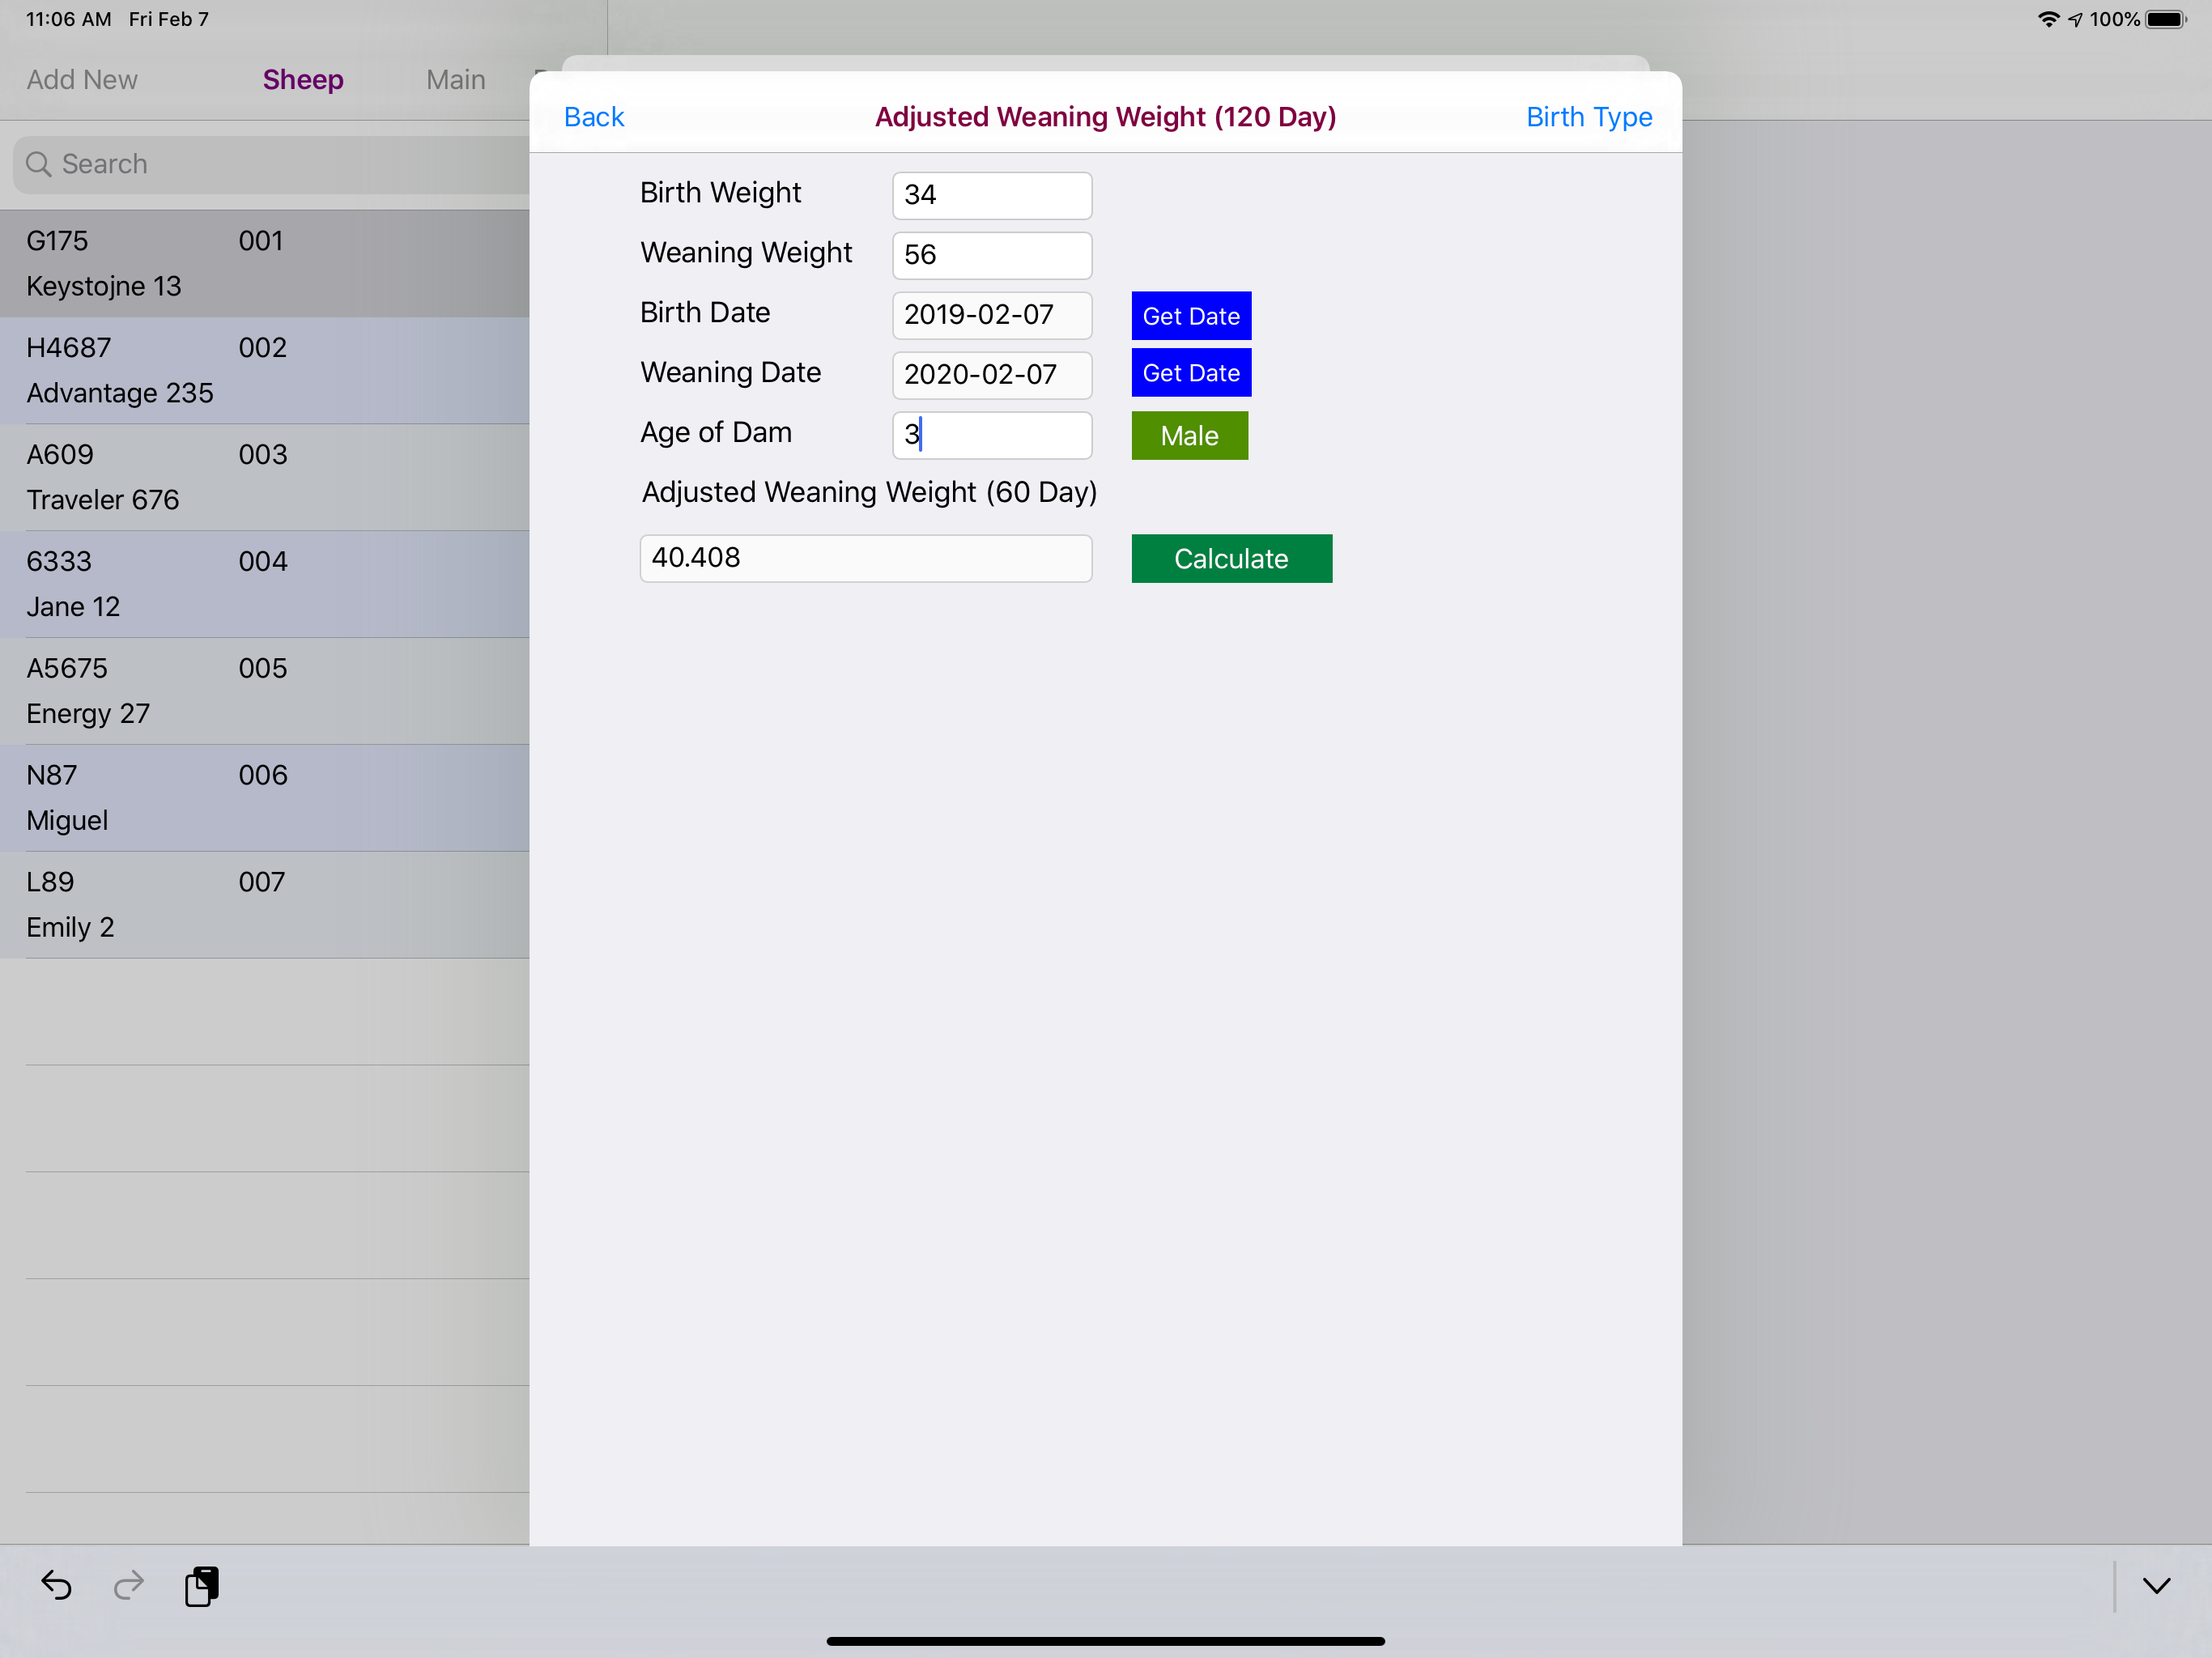Tap the magnifier icon in the search bar
The image size is (2212, 1658).
39,164
